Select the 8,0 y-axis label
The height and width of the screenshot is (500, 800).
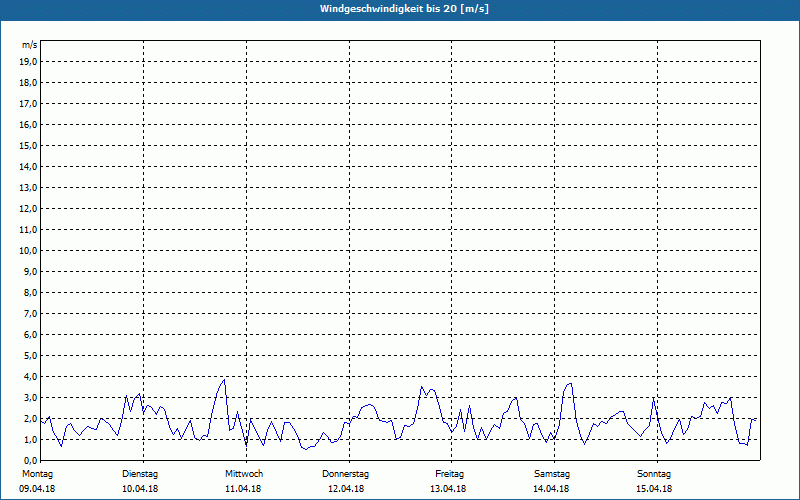pyautogui.click(x=30, y=292)
